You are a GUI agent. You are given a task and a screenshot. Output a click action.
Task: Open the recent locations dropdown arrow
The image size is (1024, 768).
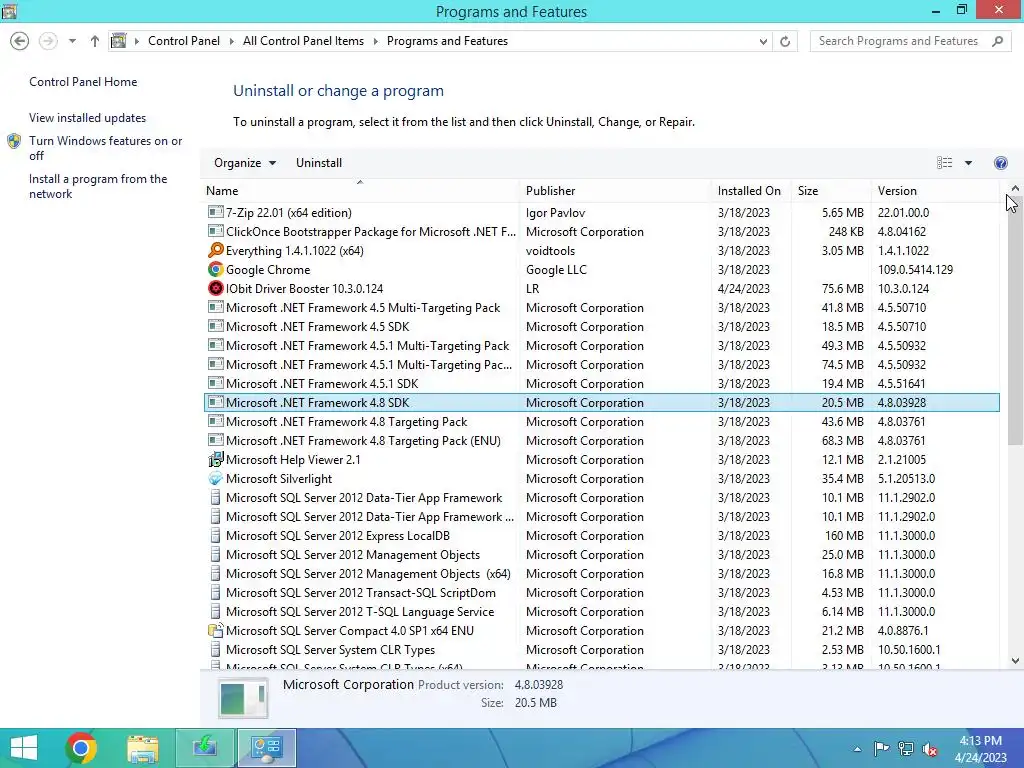pyautogui.click(x=72, y=41)
